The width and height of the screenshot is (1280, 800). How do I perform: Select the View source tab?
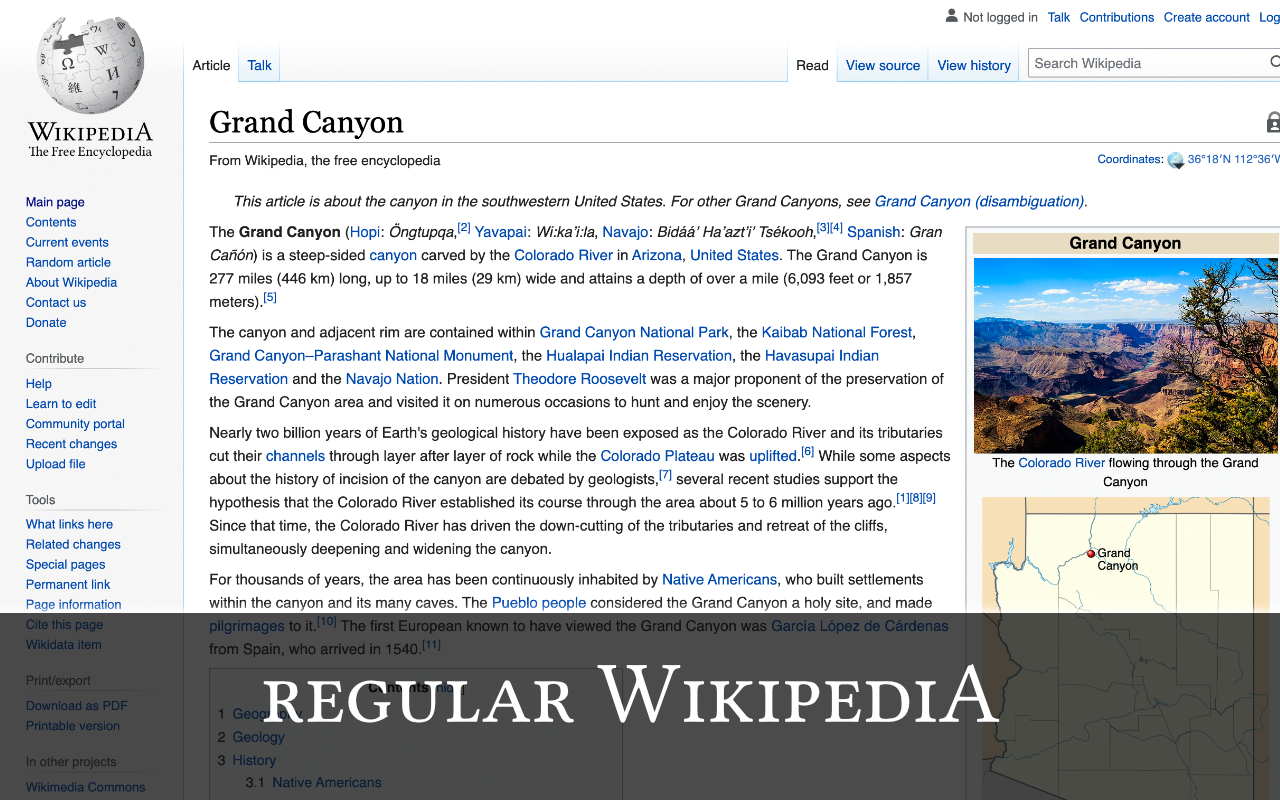pyautogui.click(x=882, y=65)
